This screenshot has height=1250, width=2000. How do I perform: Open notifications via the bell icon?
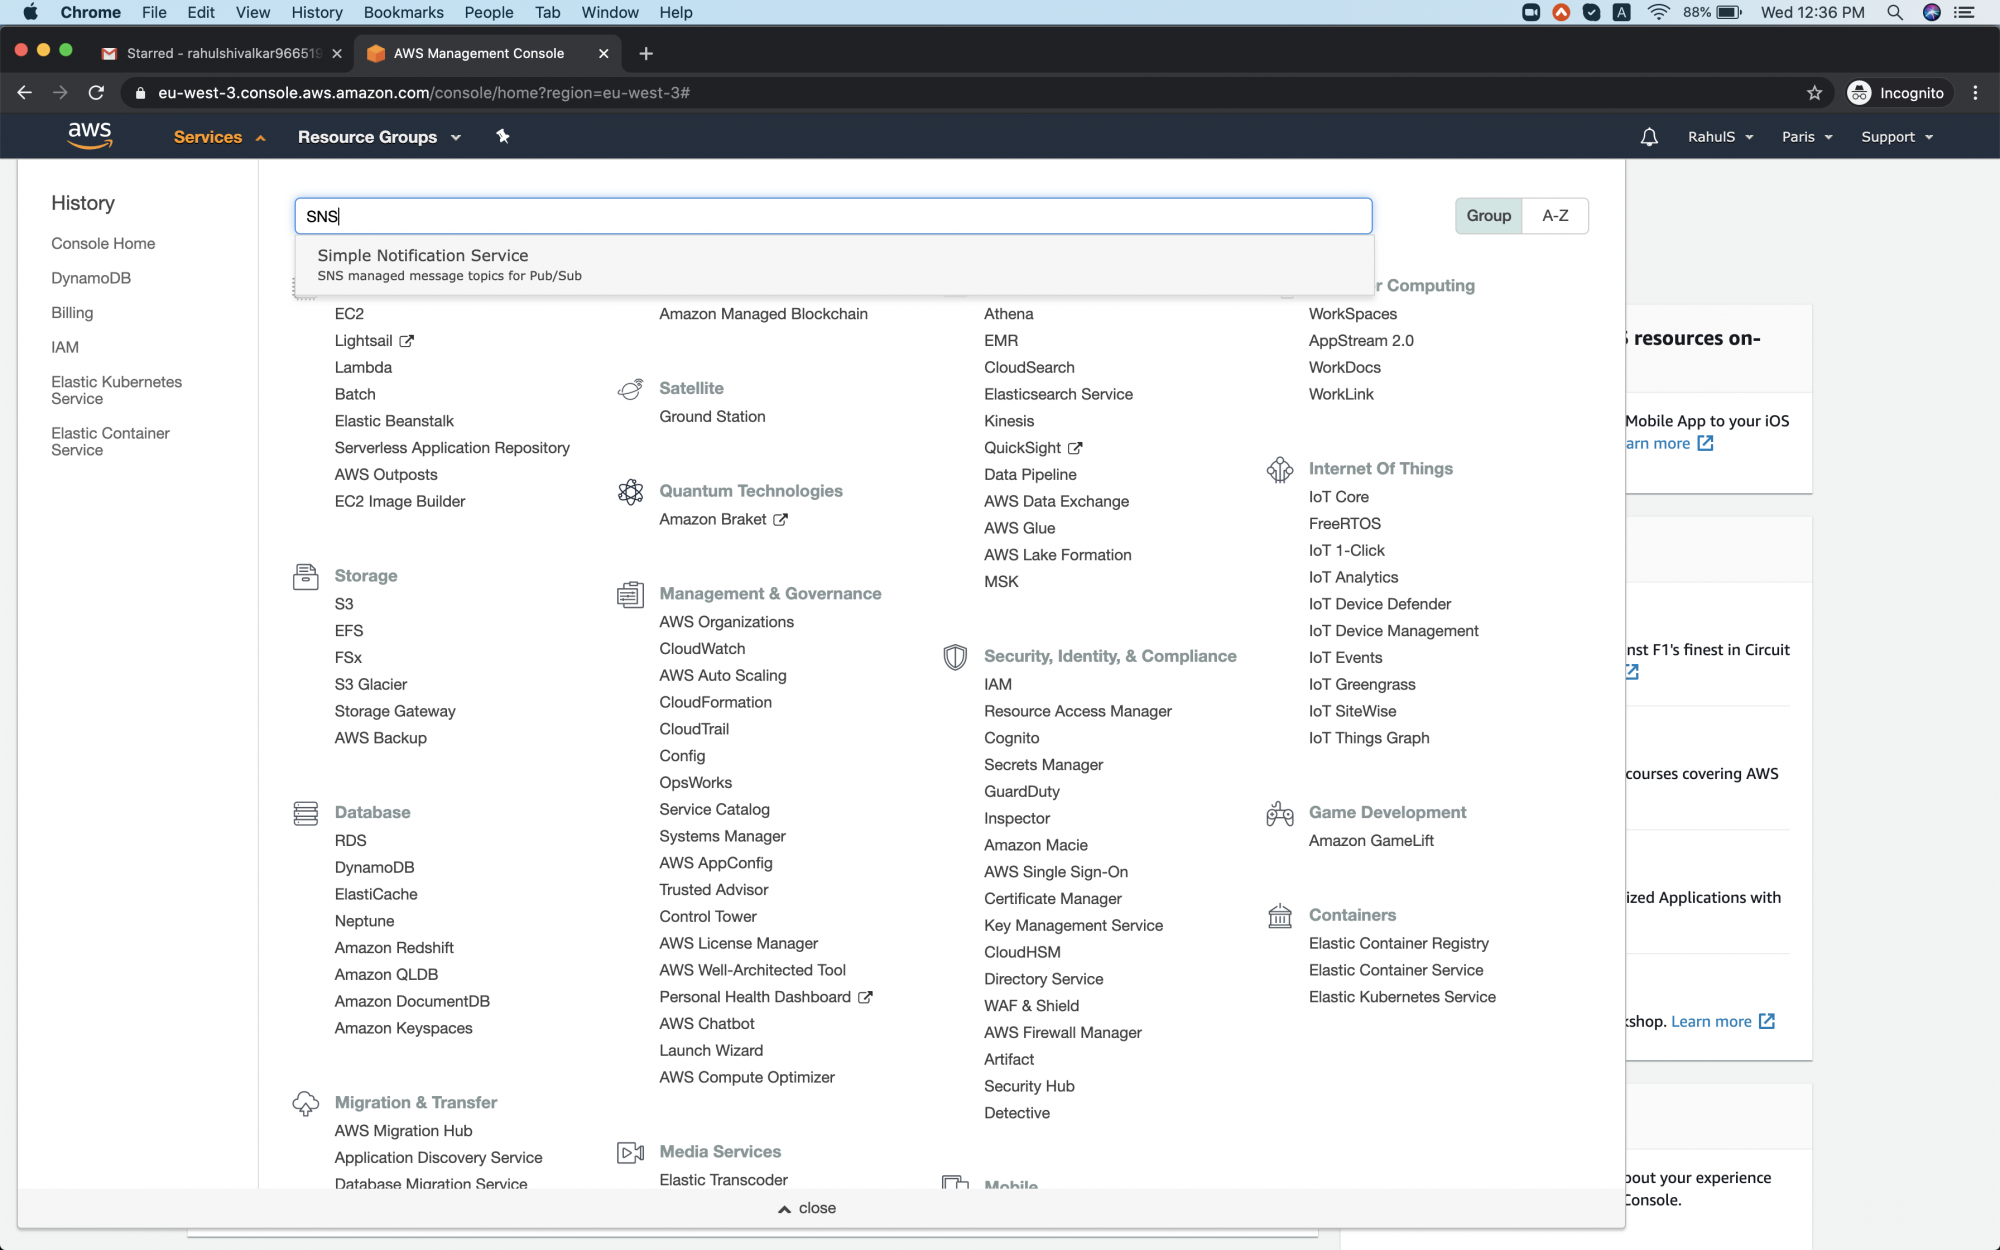[x=1649, y=136]
